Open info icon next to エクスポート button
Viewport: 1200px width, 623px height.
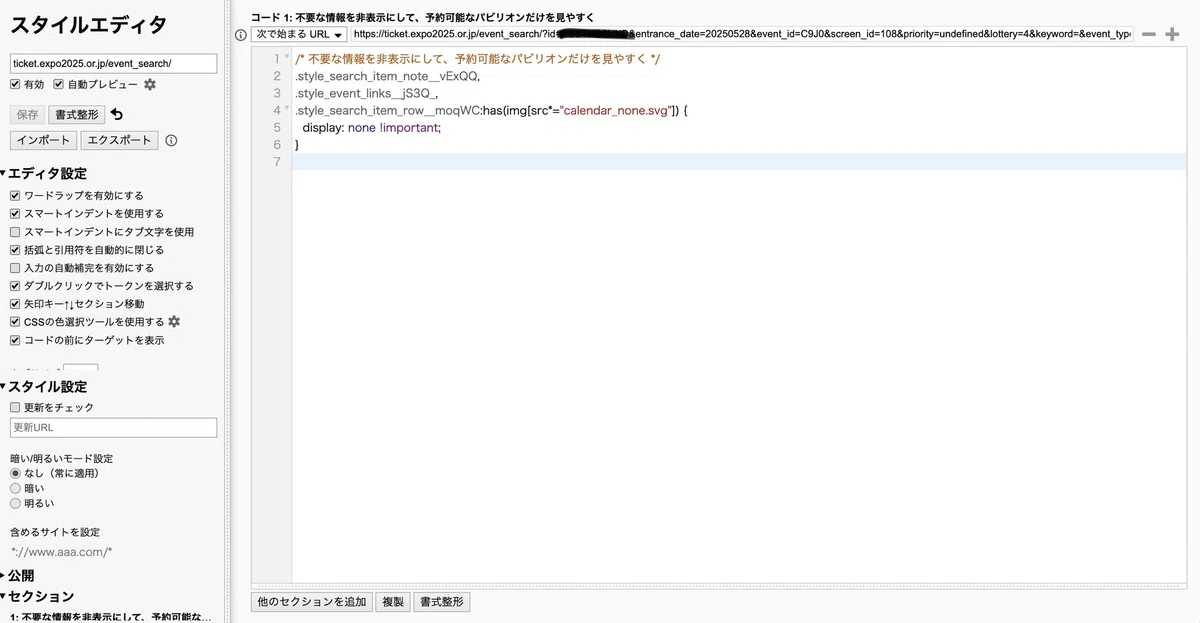171,141
